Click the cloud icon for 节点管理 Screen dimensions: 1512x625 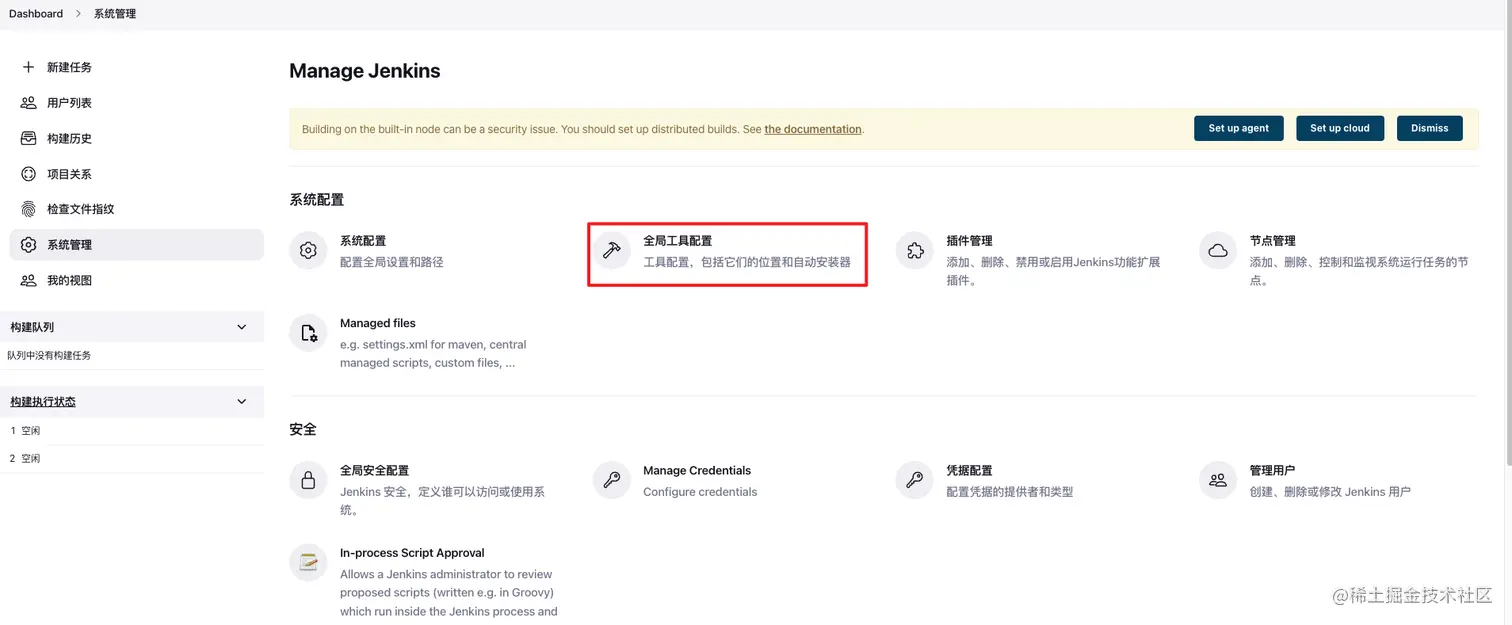click(x=1218, y=251)
